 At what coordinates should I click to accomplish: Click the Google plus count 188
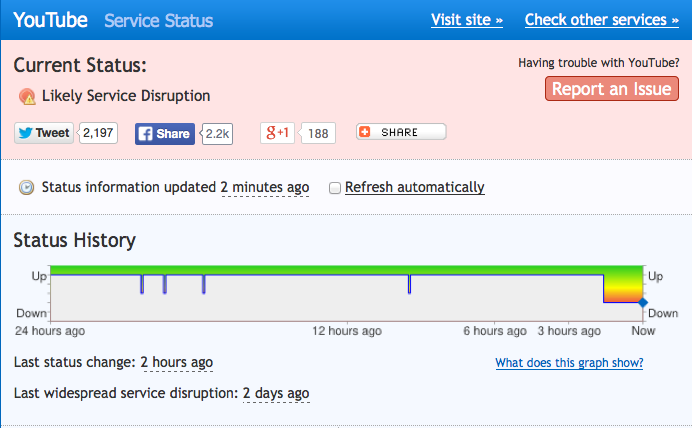coord(318,133)
